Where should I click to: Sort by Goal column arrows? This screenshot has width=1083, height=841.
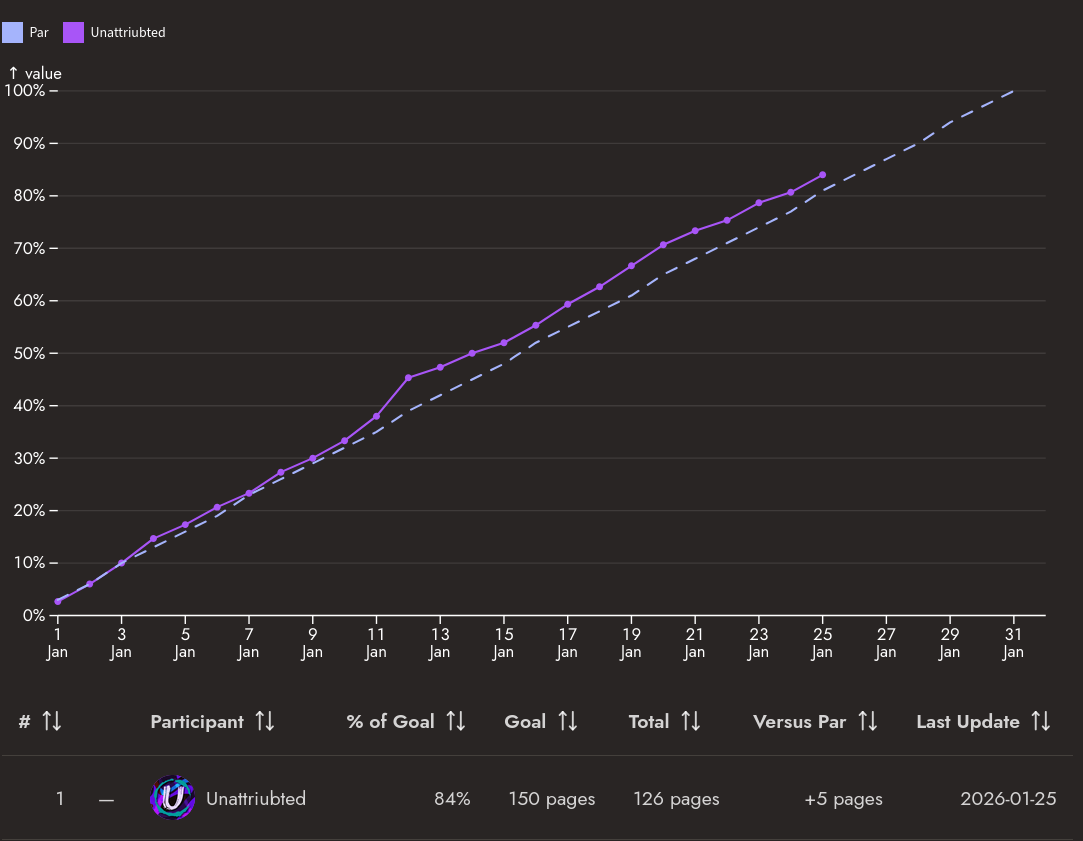[x=568, y=722]
